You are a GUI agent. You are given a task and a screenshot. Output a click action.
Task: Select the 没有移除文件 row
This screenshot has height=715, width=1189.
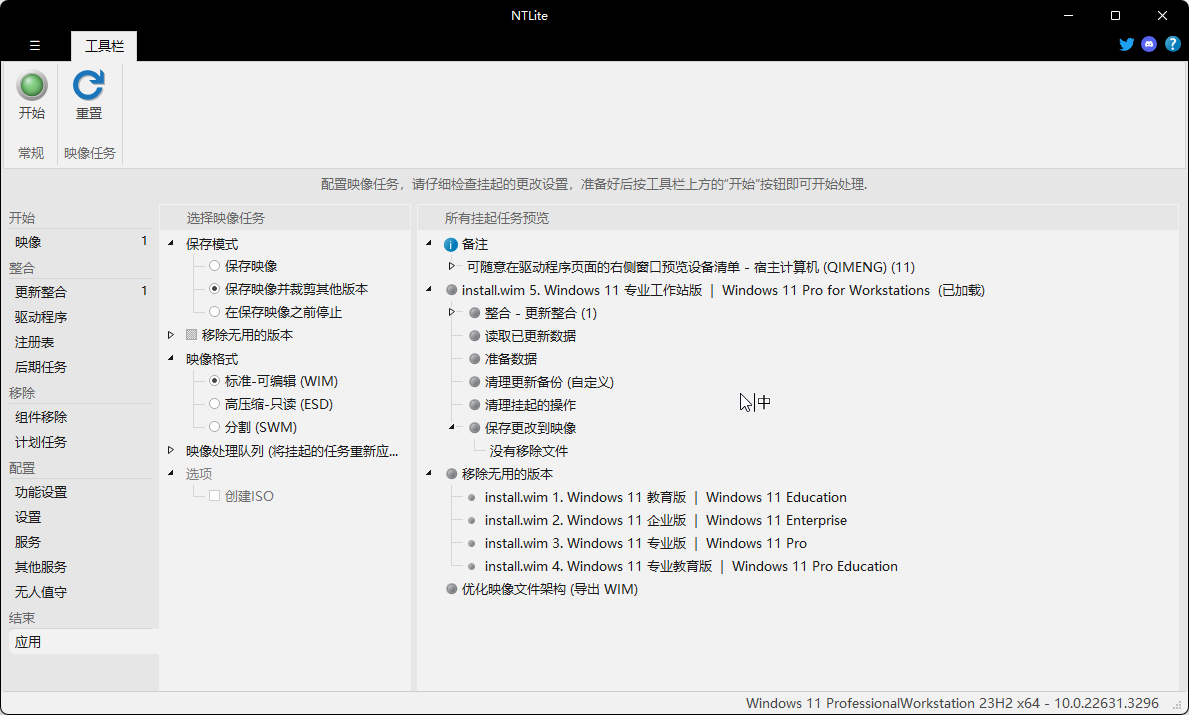click(x=529, y=451)
